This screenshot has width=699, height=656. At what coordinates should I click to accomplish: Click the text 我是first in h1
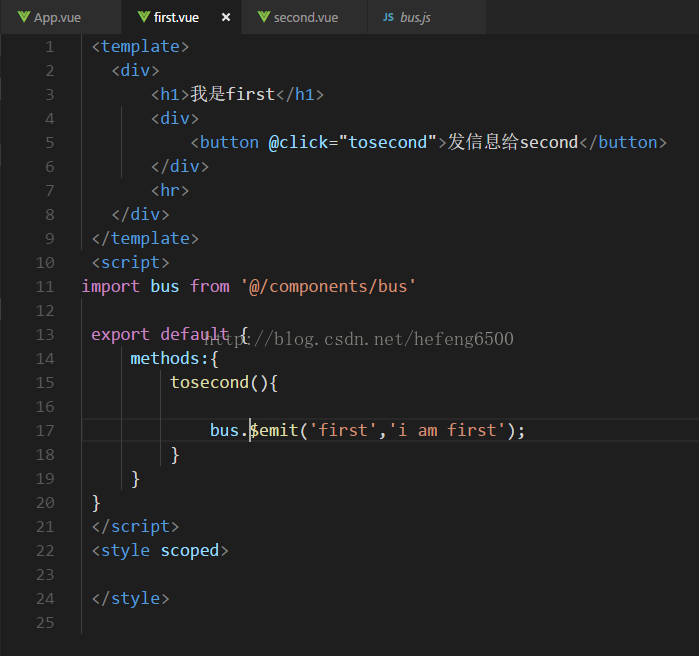[233, 94]
